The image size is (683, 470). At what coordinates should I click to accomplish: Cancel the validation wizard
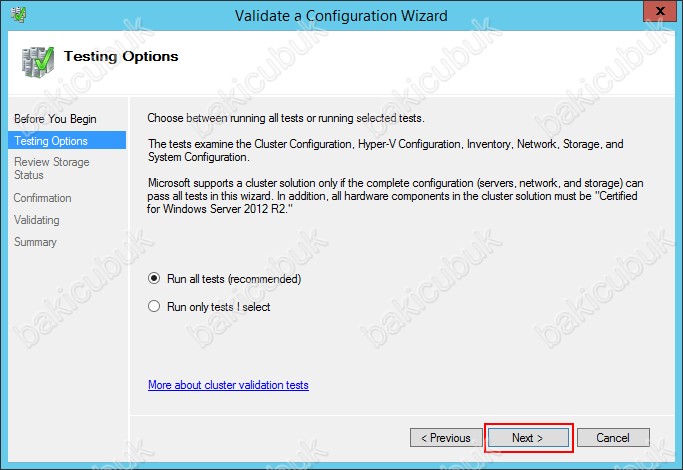pyautogui.click(x=613, y=437)
